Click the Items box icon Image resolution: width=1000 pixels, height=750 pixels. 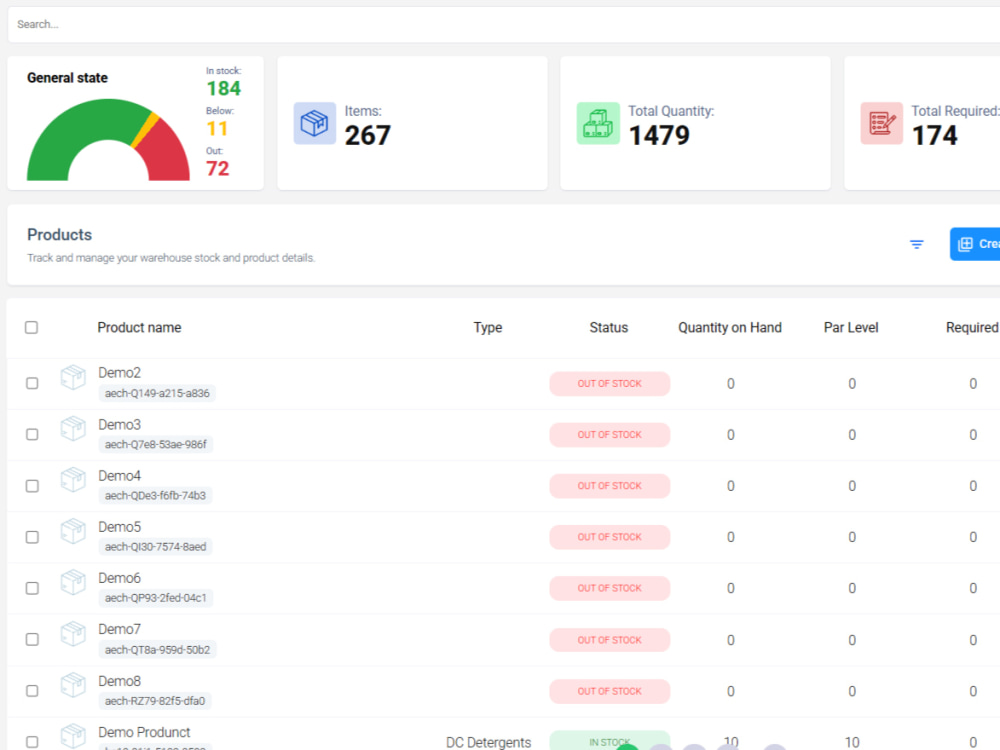pos(314,123)
